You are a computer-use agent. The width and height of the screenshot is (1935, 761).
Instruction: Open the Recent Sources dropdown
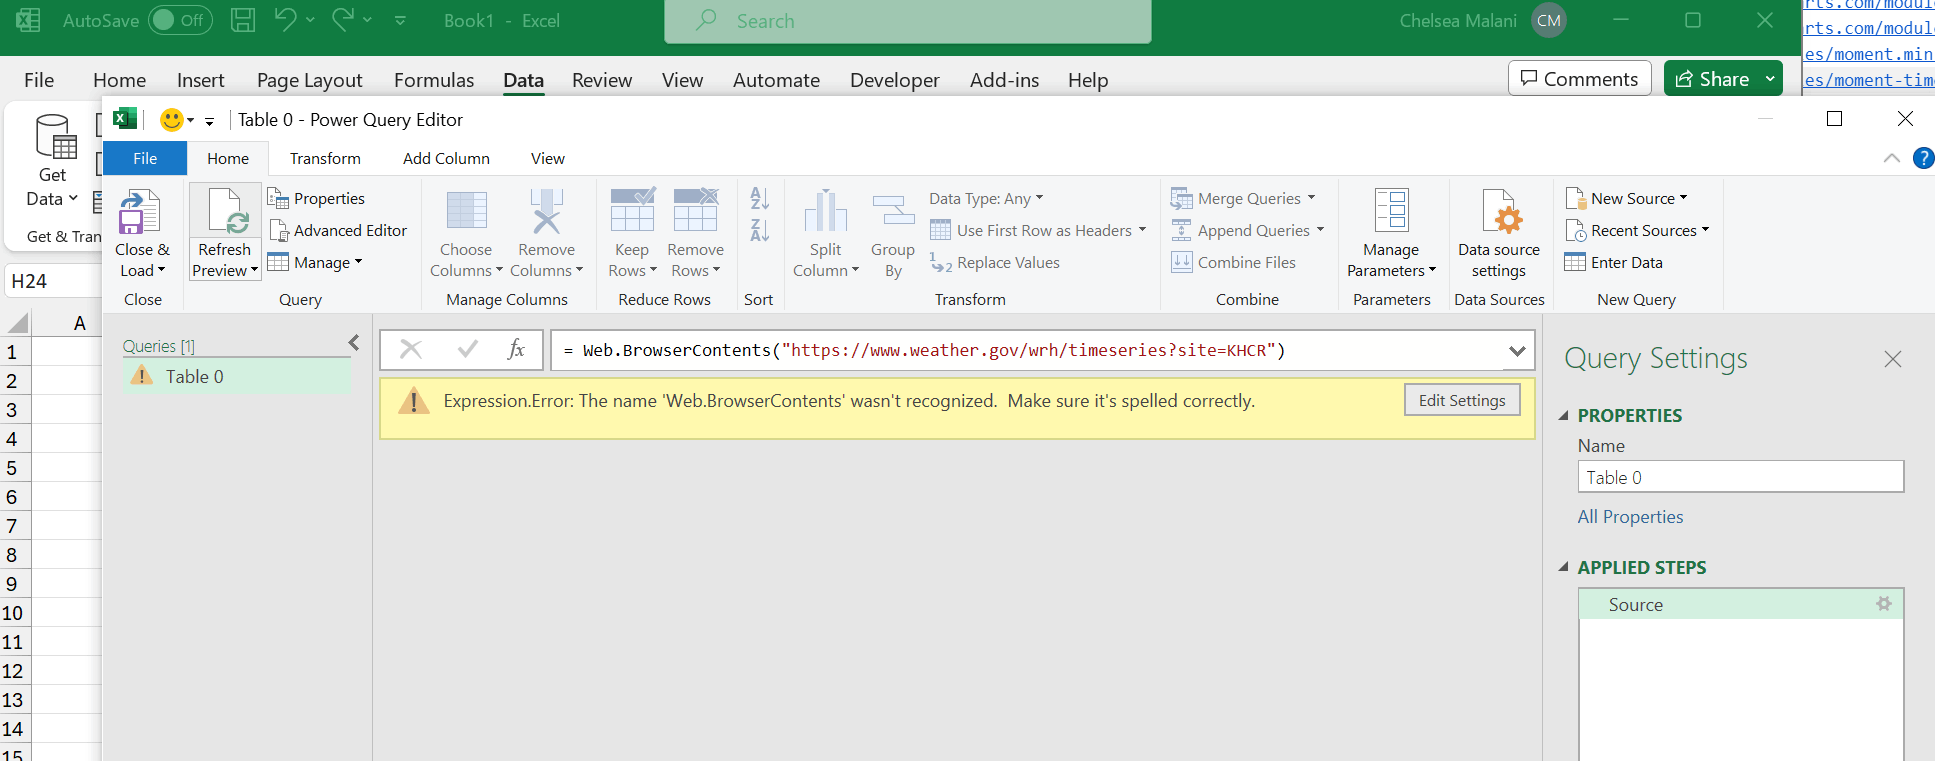pyautogui.click(x=1637, y=230)
